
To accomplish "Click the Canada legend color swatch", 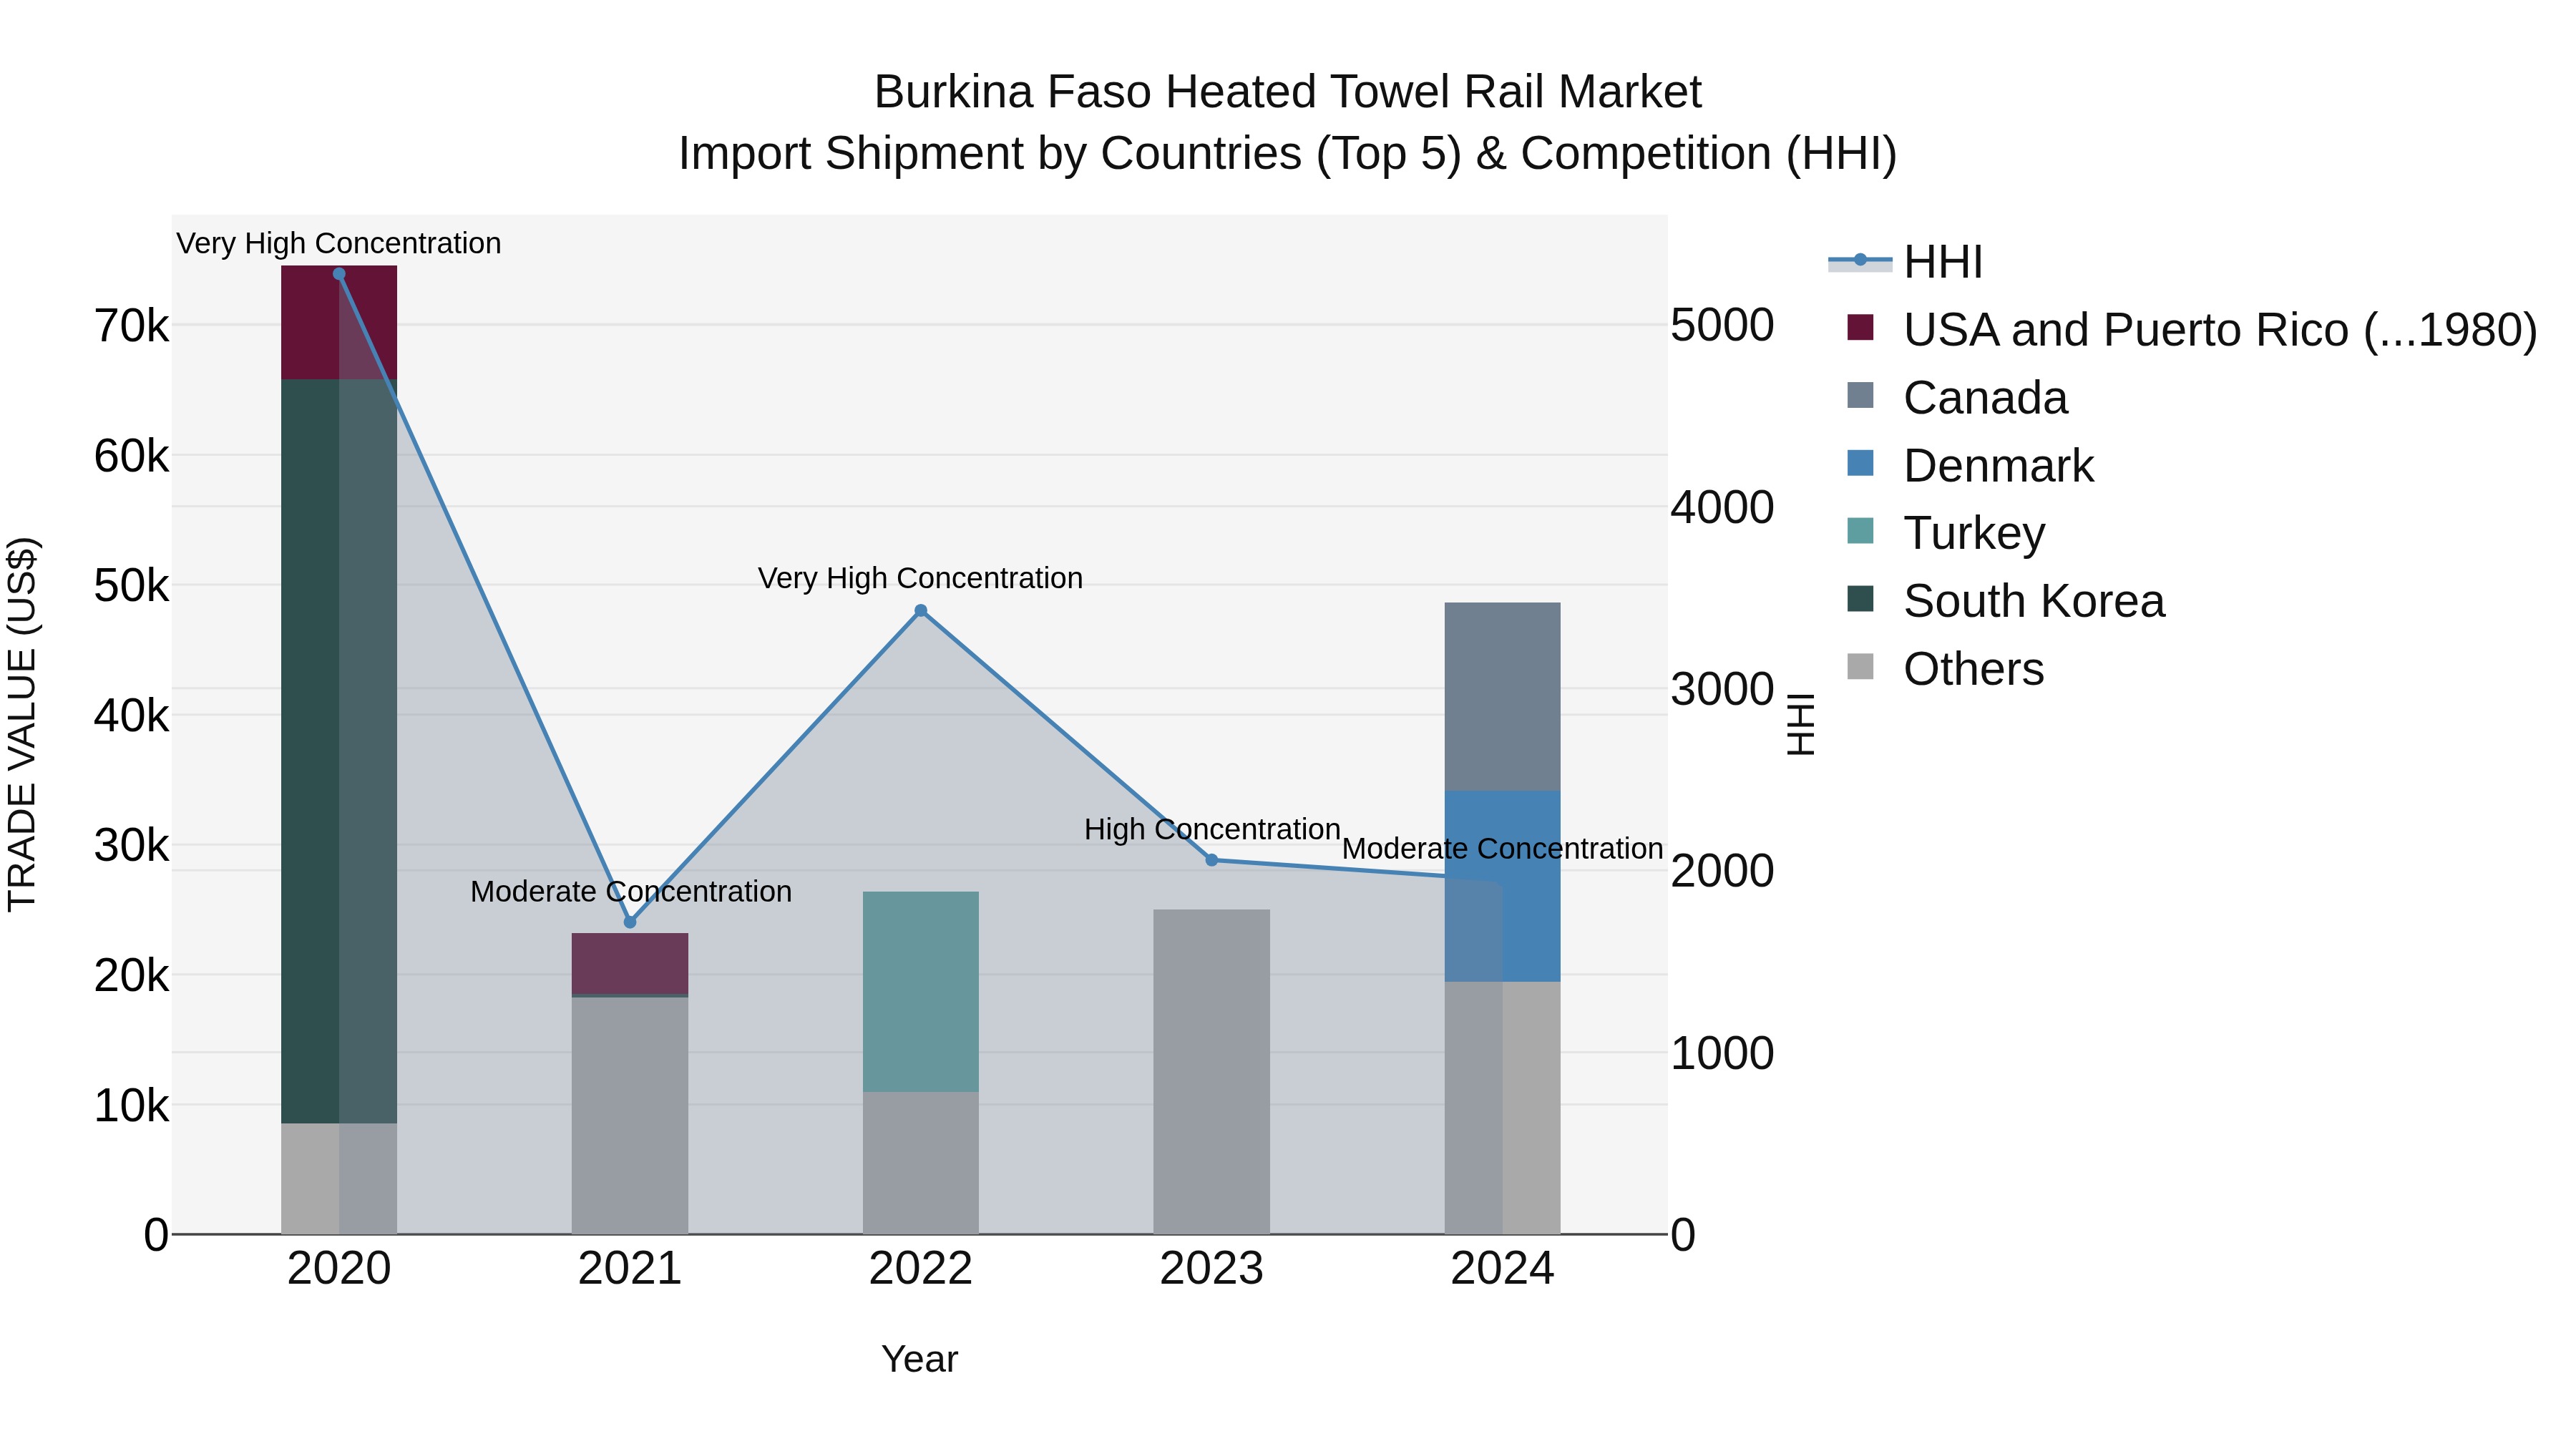I will point(1860,395).
